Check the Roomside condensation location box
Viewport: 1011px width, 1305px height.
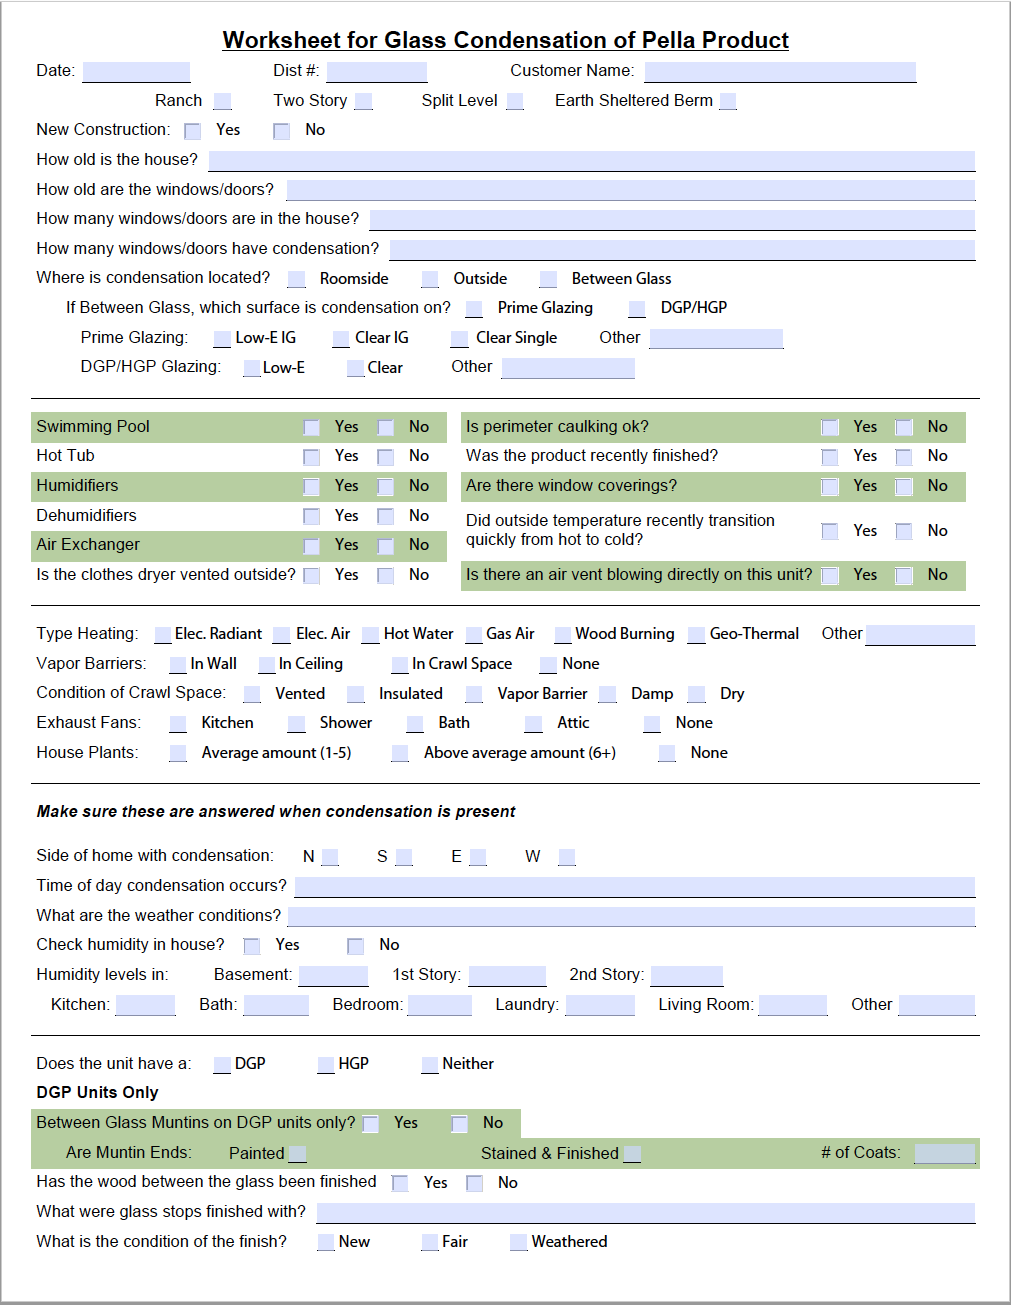tap(296, 278)
